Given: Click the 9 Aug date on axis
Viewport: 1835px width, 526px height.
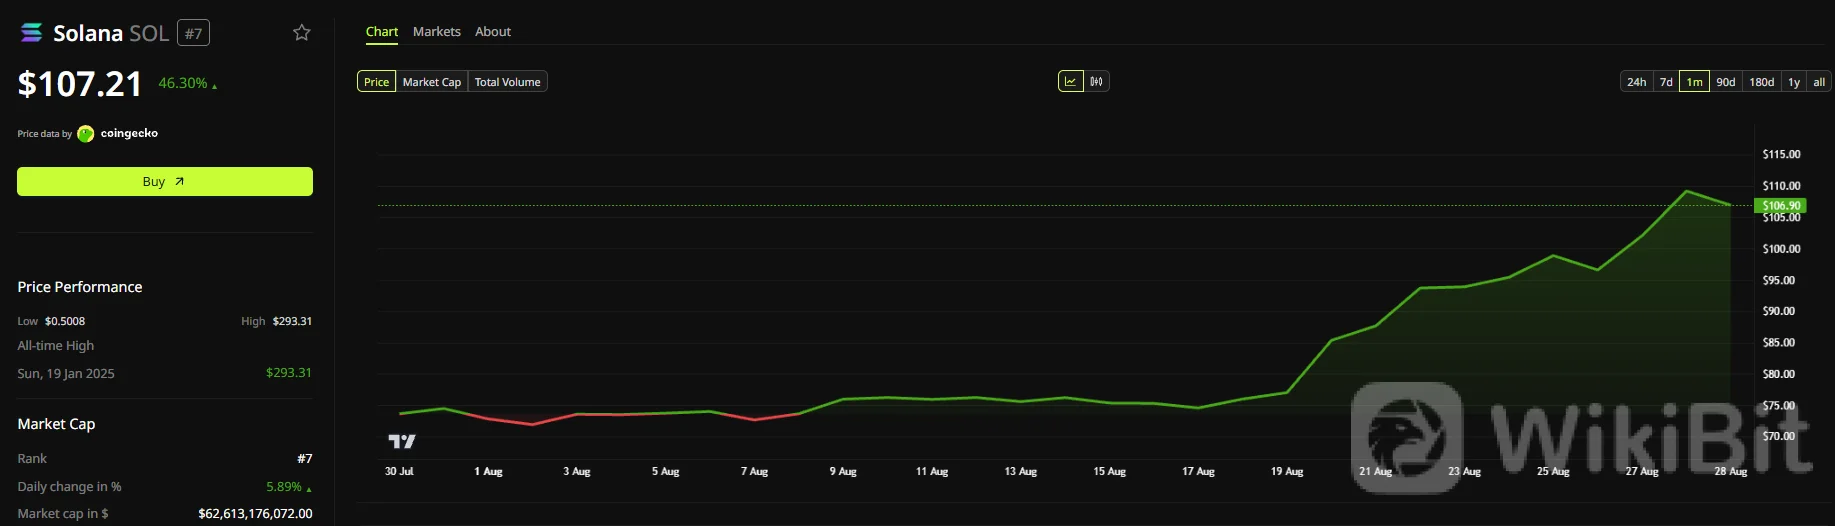Looking at the screenshot, I should pyautogui.click(x=843, y=471).
